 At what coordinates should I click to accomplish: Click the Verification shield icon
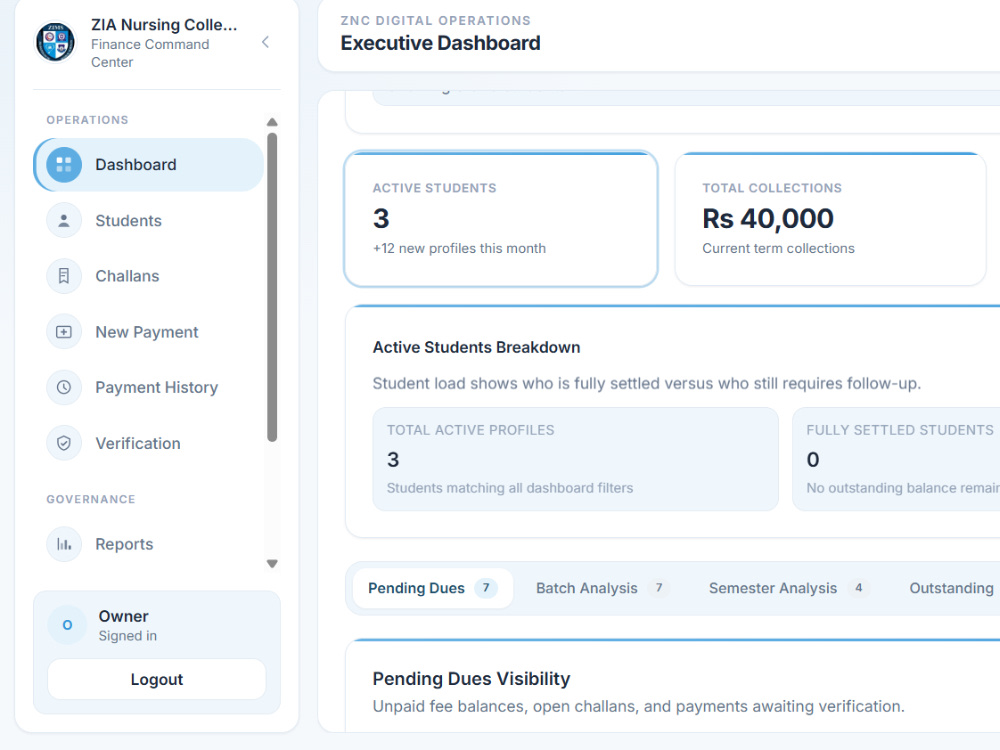click(x=64, y=443)
